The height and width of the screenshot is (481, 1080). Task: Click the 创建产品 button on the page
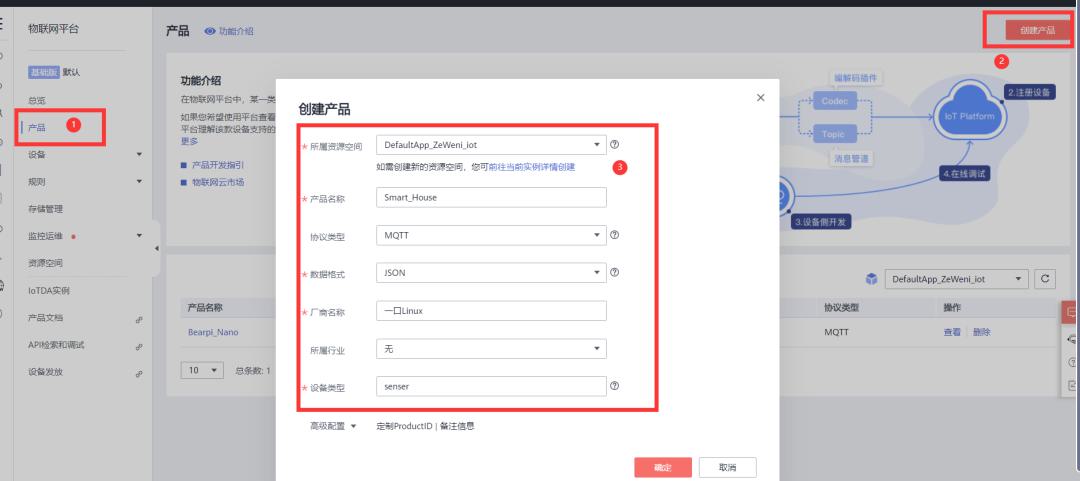pyautogui.click(x=1037, y=30)
